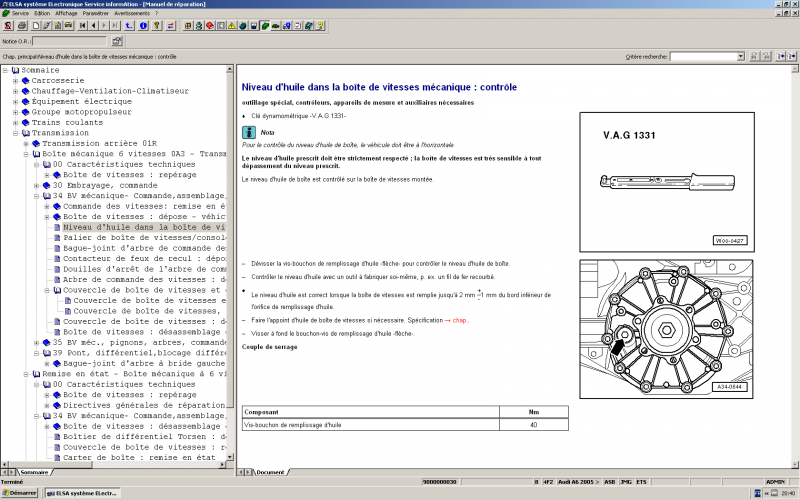The height and width of the screenshot is (500, 800).
Task: Expand the Carrosserie tree node
Action: (15, 81)
